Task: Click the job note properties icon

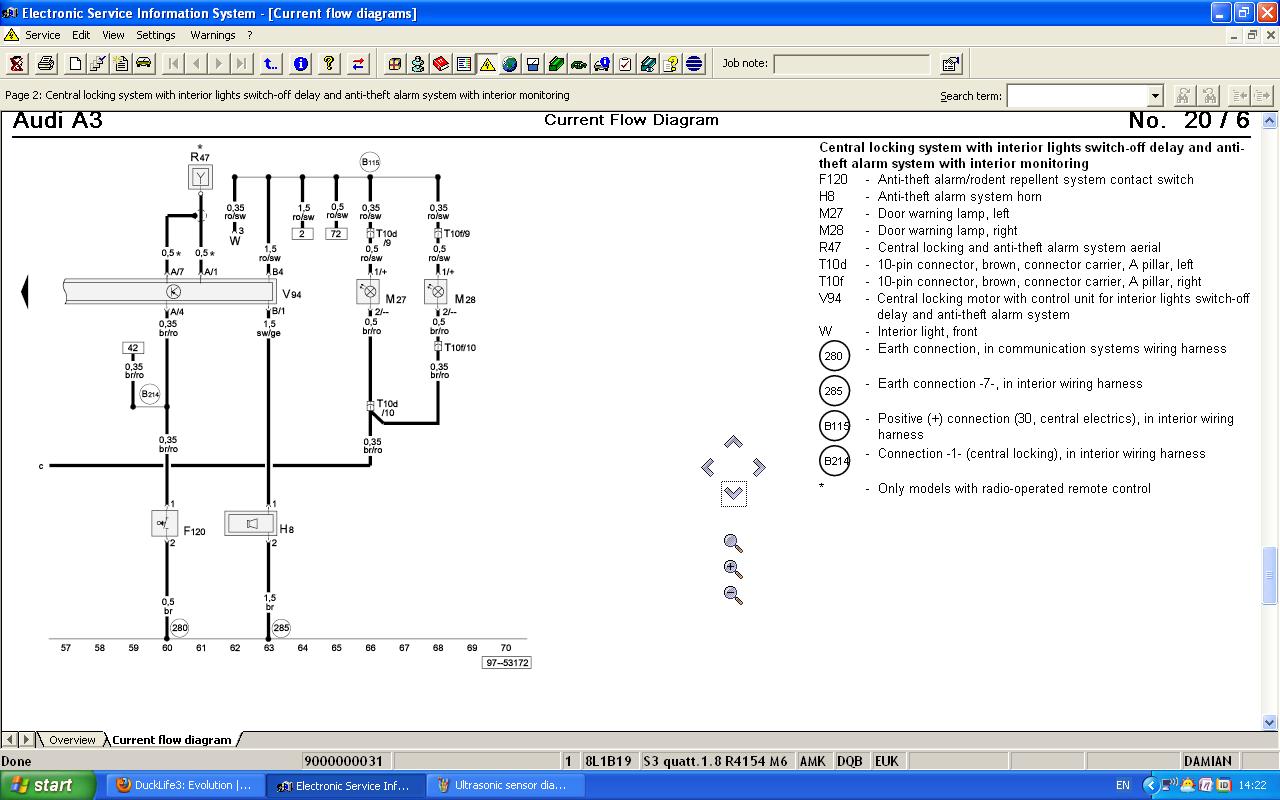Action: pos(951,64)
